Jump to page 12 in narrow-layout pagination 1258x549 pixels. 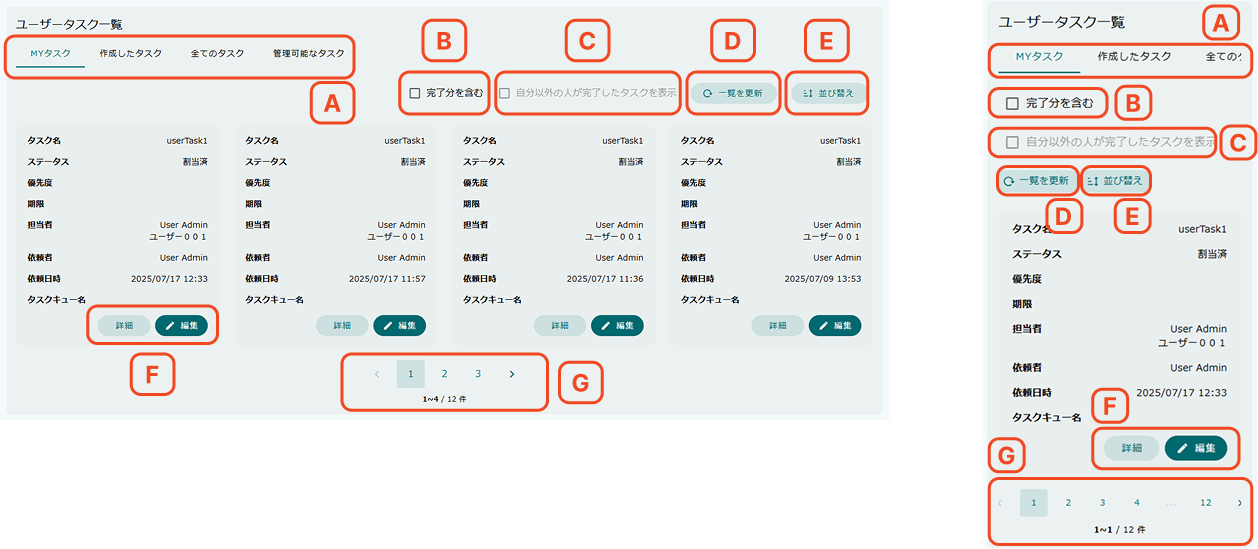[x=1206, y=503]
